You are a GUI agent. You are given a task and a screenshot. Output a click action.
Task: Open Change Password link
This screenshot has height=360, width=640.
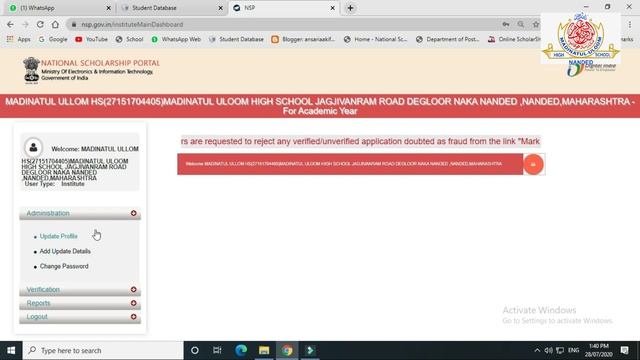(64, 267)
